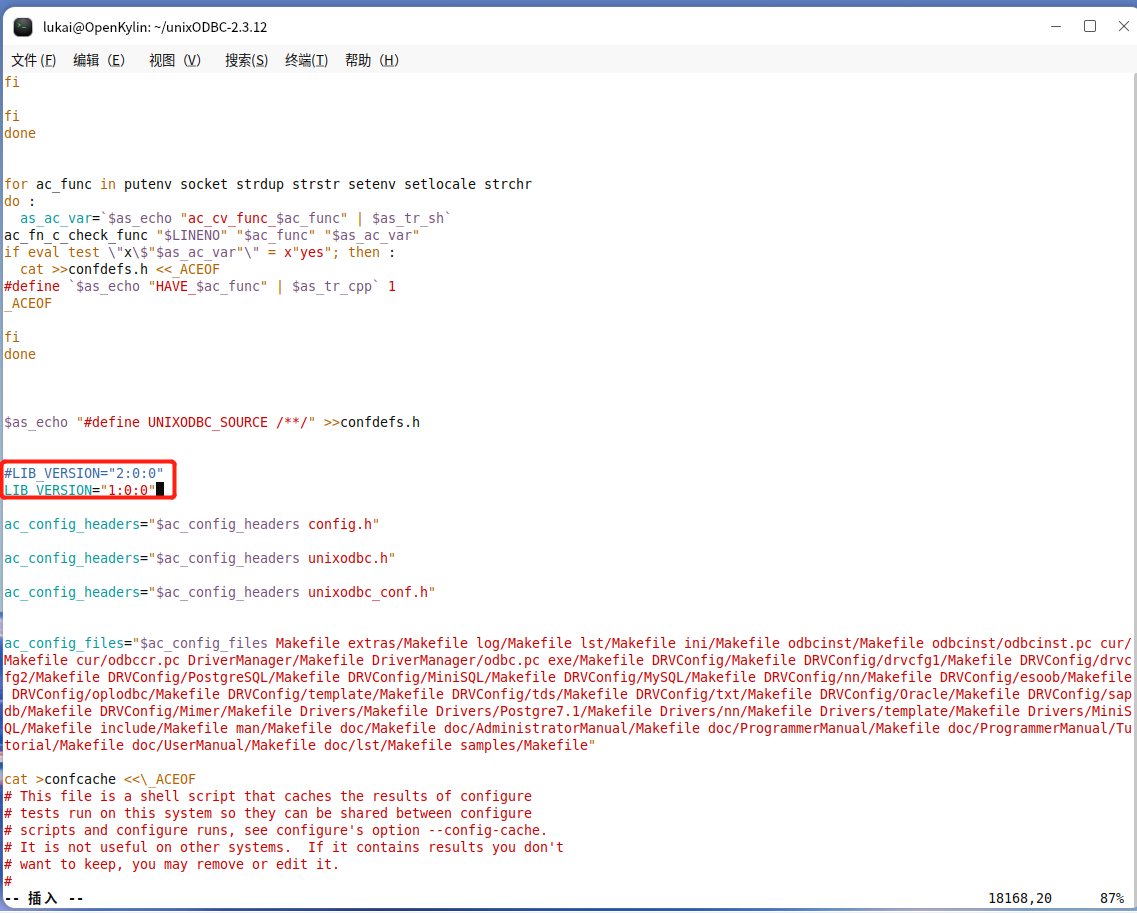Open the 终端(T) menu

point(306,60)
